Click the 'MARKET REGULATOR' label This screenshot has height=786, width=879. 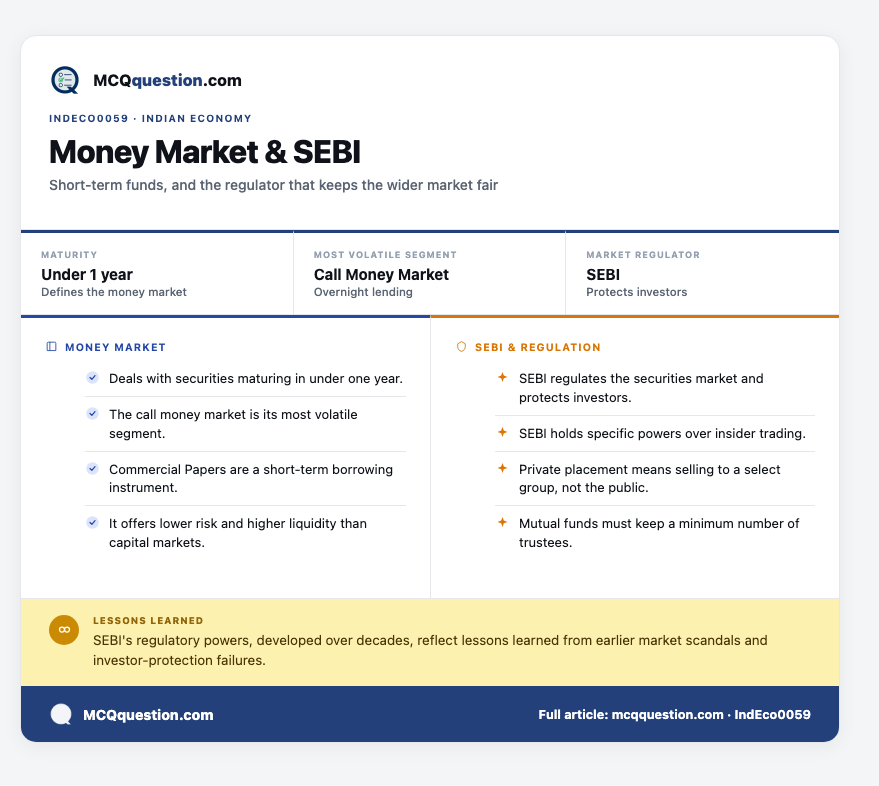[643, 255]
